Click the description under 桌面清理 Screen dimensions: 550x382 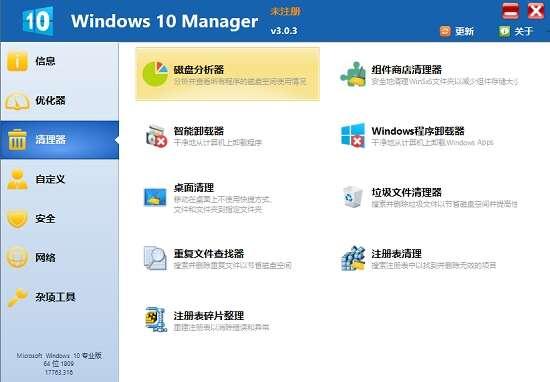point(222,205)
